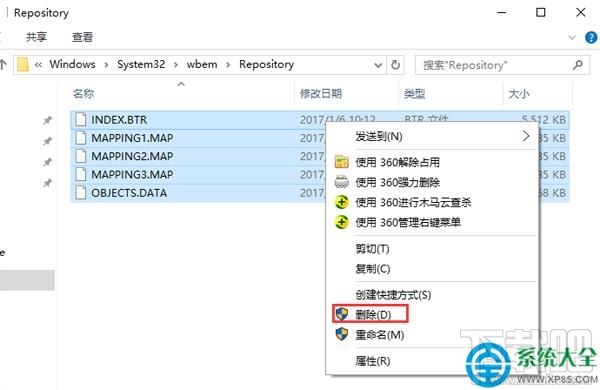Select the INDEX.BTR file
Image resolution: width=600 pixels, height=390 pixels.
[119, 120]
